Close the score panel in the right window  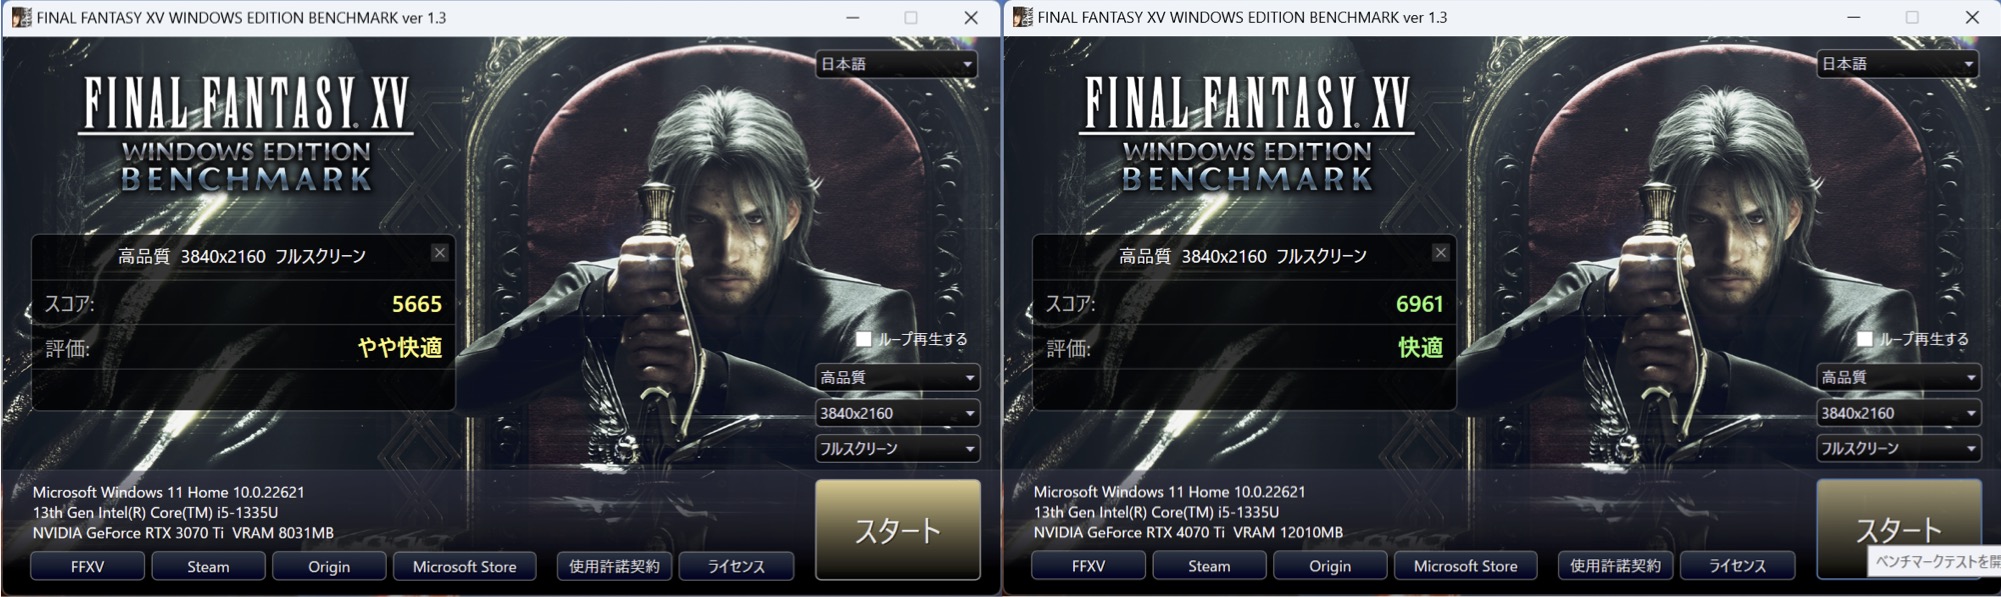point(1441,253)
